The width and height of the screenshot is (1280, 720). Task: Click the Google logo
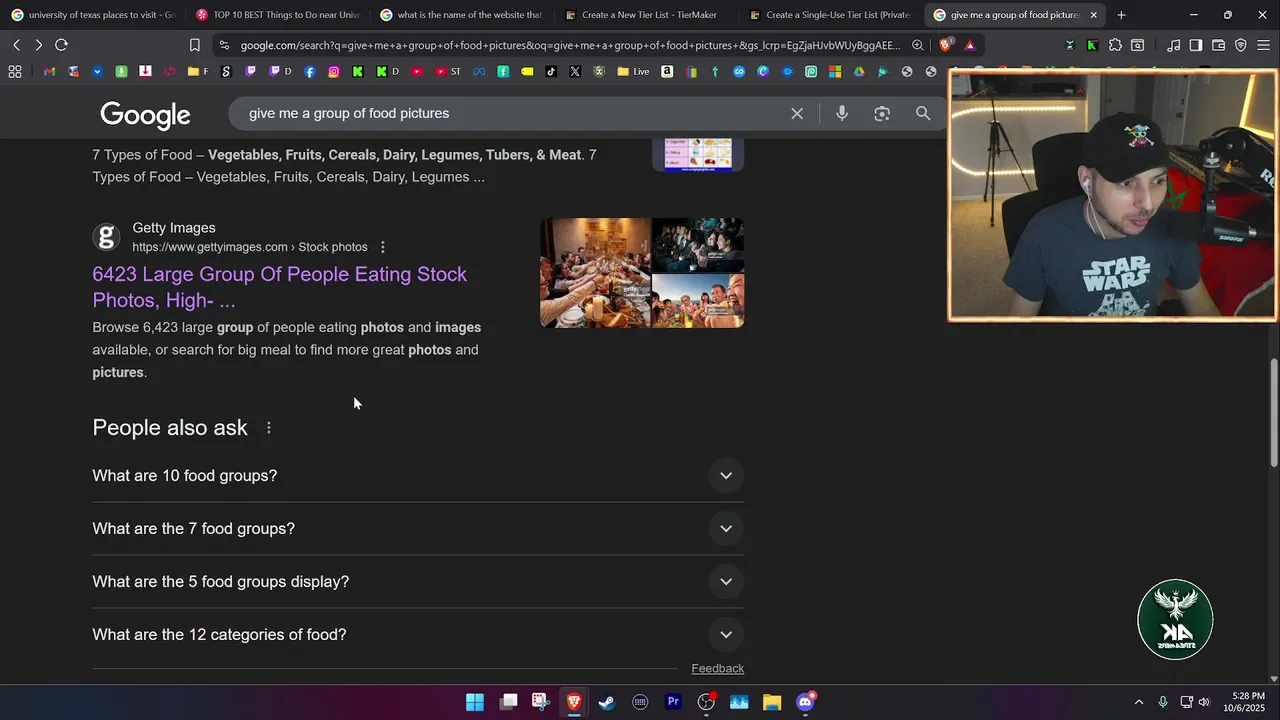tap(145, 115)
